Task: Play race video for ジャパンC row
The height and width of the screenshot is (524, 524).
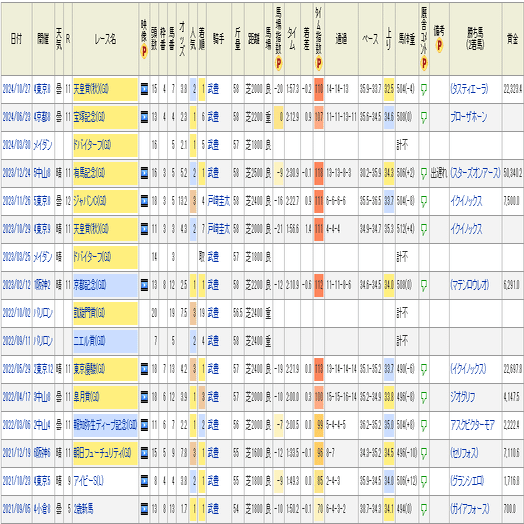Action: tap(144, 202)
